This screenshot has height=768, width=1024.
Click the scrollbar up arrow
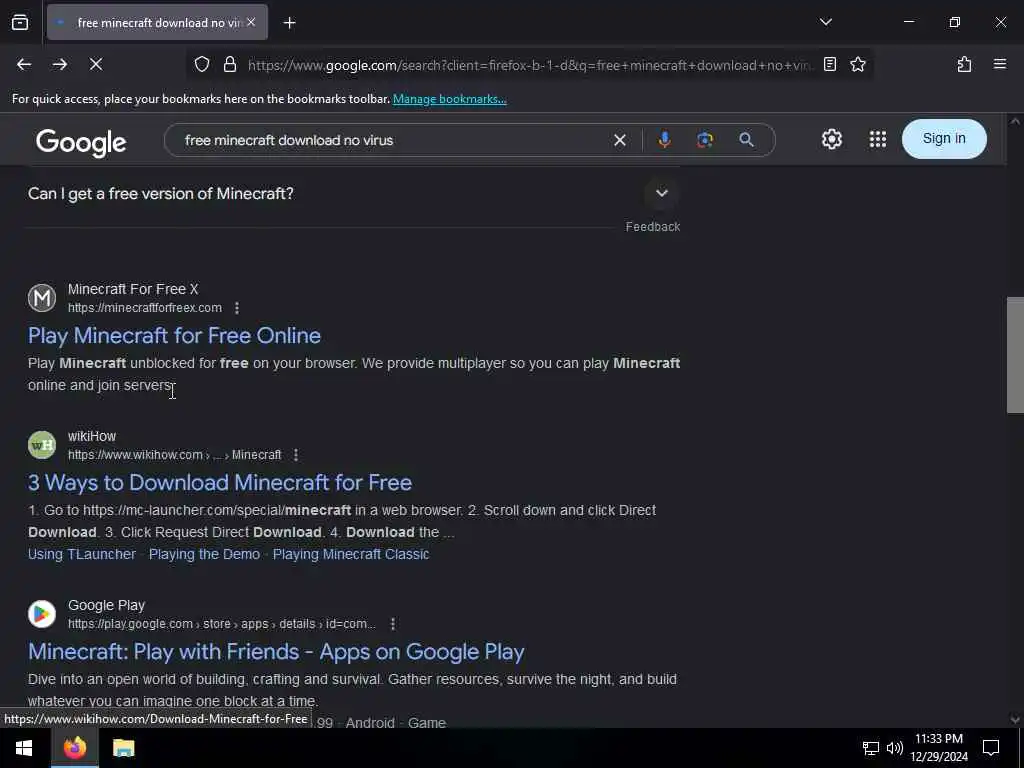point(1015,121)
